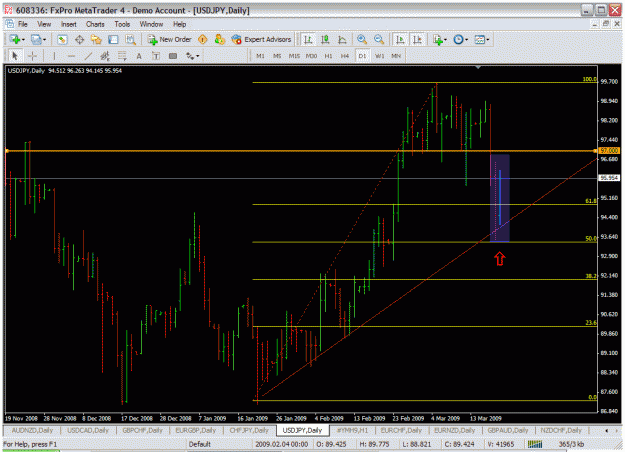Click the New Order button
This screenshot has height=452, width=625.
click(x=170, y=39)
